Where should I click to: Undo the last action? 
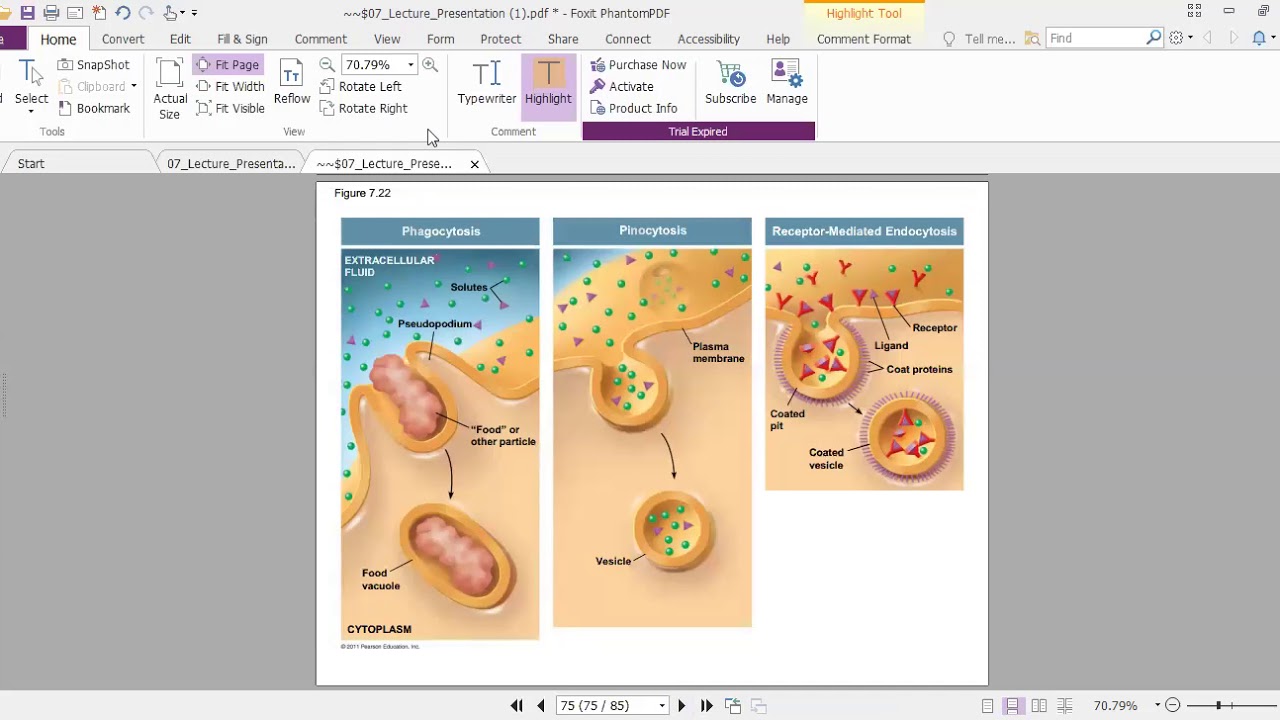pos(123,13)
